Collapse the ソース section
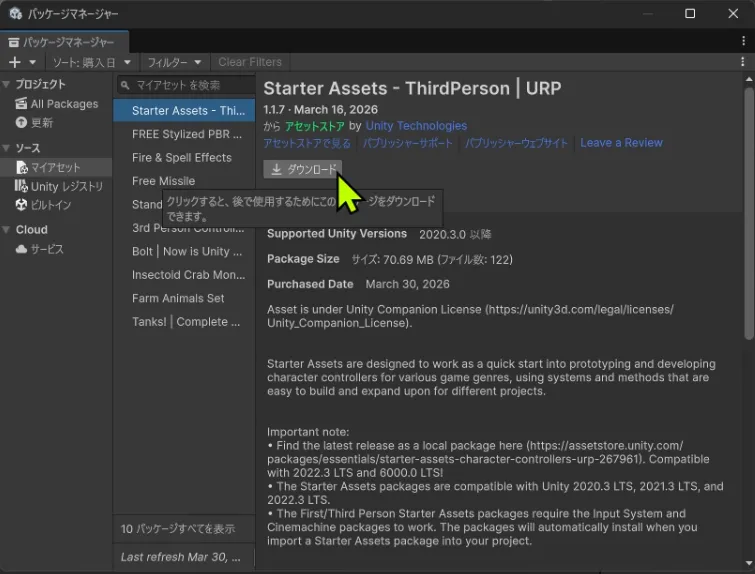The image size is (755, 574). click(7, 149)
